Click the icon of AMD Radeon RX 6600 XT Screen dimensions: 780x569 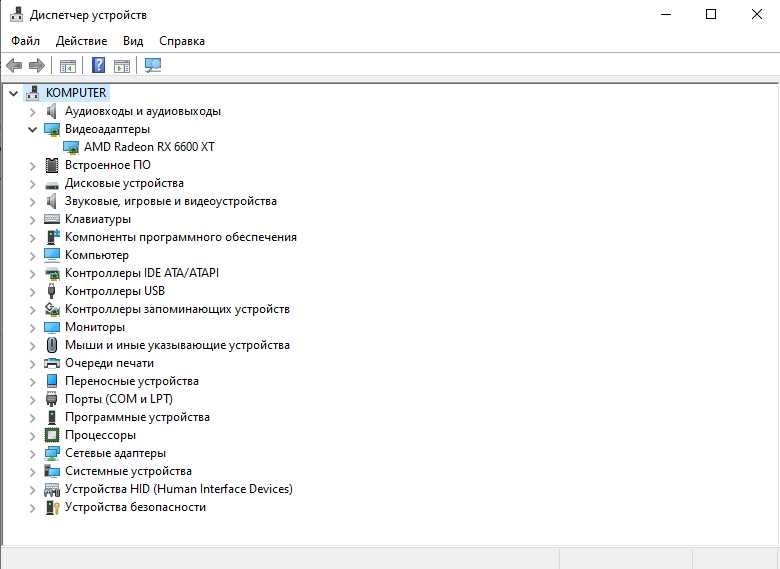[x=71, y=147]
